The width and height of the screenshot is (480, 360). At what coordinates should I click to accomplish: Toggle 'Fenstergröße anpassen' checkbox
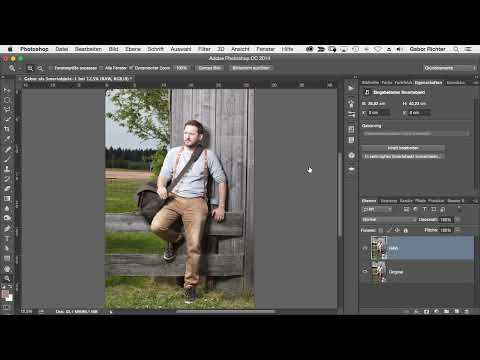[x=51, y=68]
